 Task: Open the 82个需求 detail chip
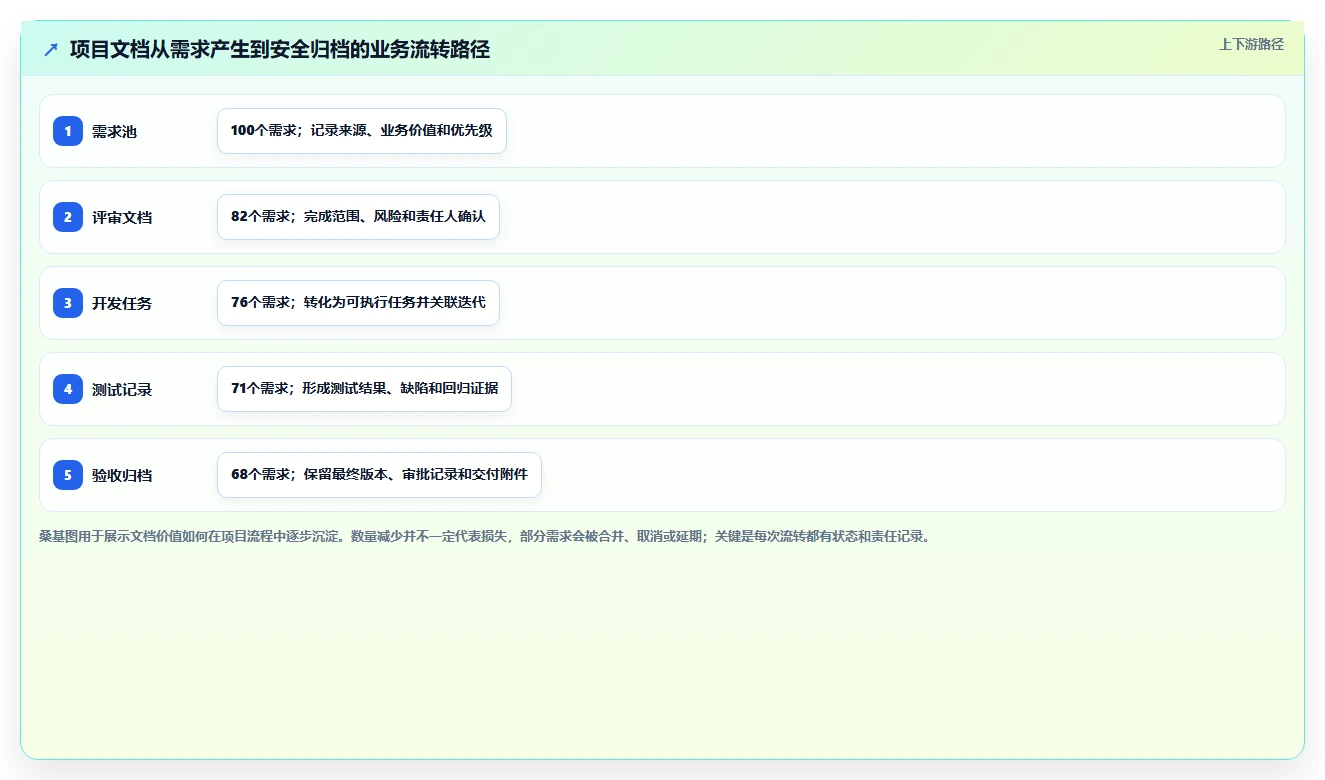358,217
